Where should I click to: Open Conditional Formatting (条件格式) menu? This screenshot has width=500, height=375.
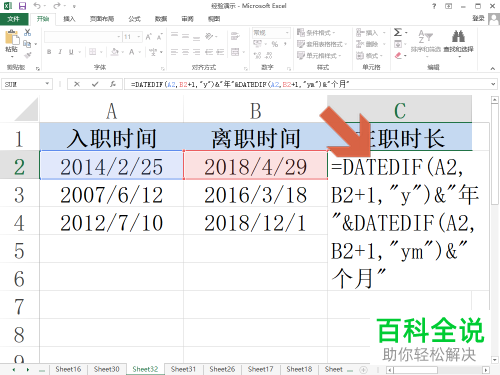point(316,33)
